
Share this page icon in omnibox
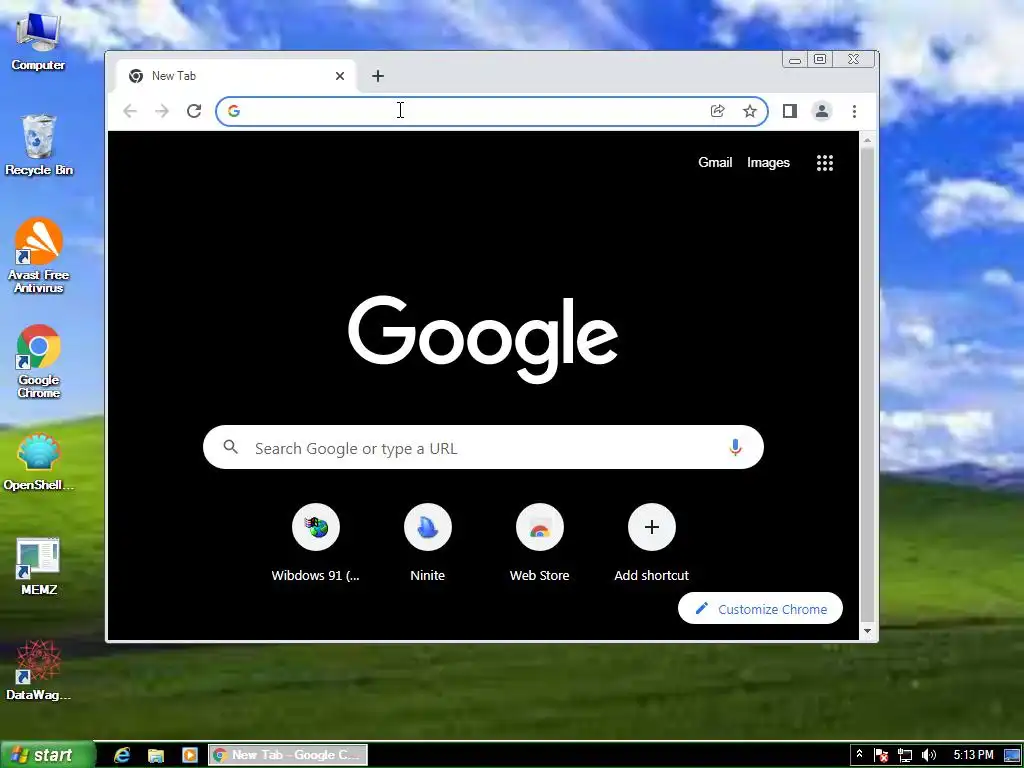(717, 111)
